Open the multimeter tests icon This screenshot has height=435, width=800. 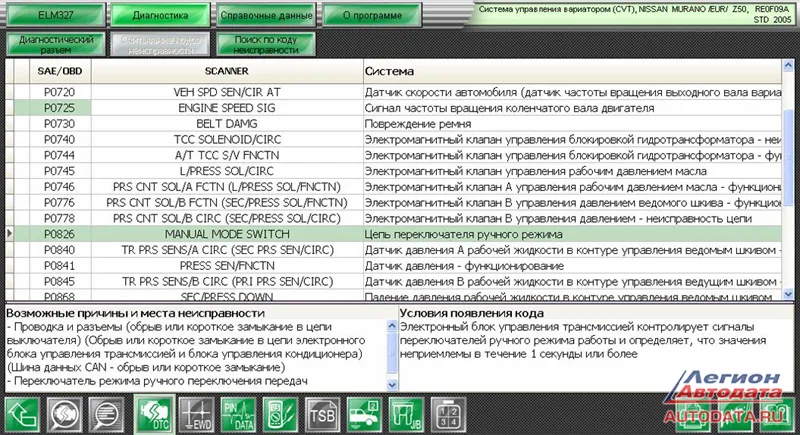pyautogui.click(x=280, y=415)
